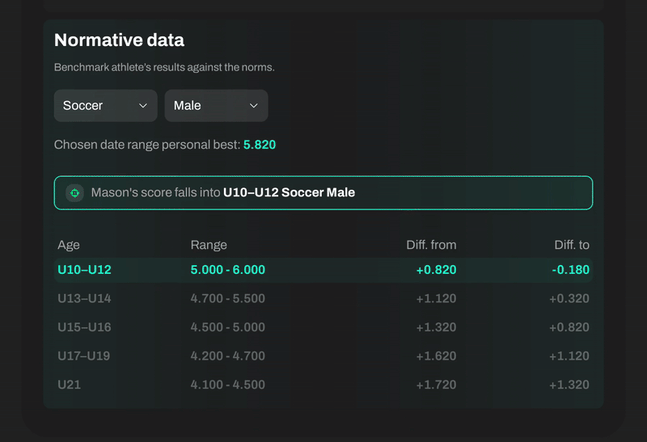The width and height of the screenshot is (647, 442).
Task: Select the U17–U19 age label
Action: coord(84,355)
